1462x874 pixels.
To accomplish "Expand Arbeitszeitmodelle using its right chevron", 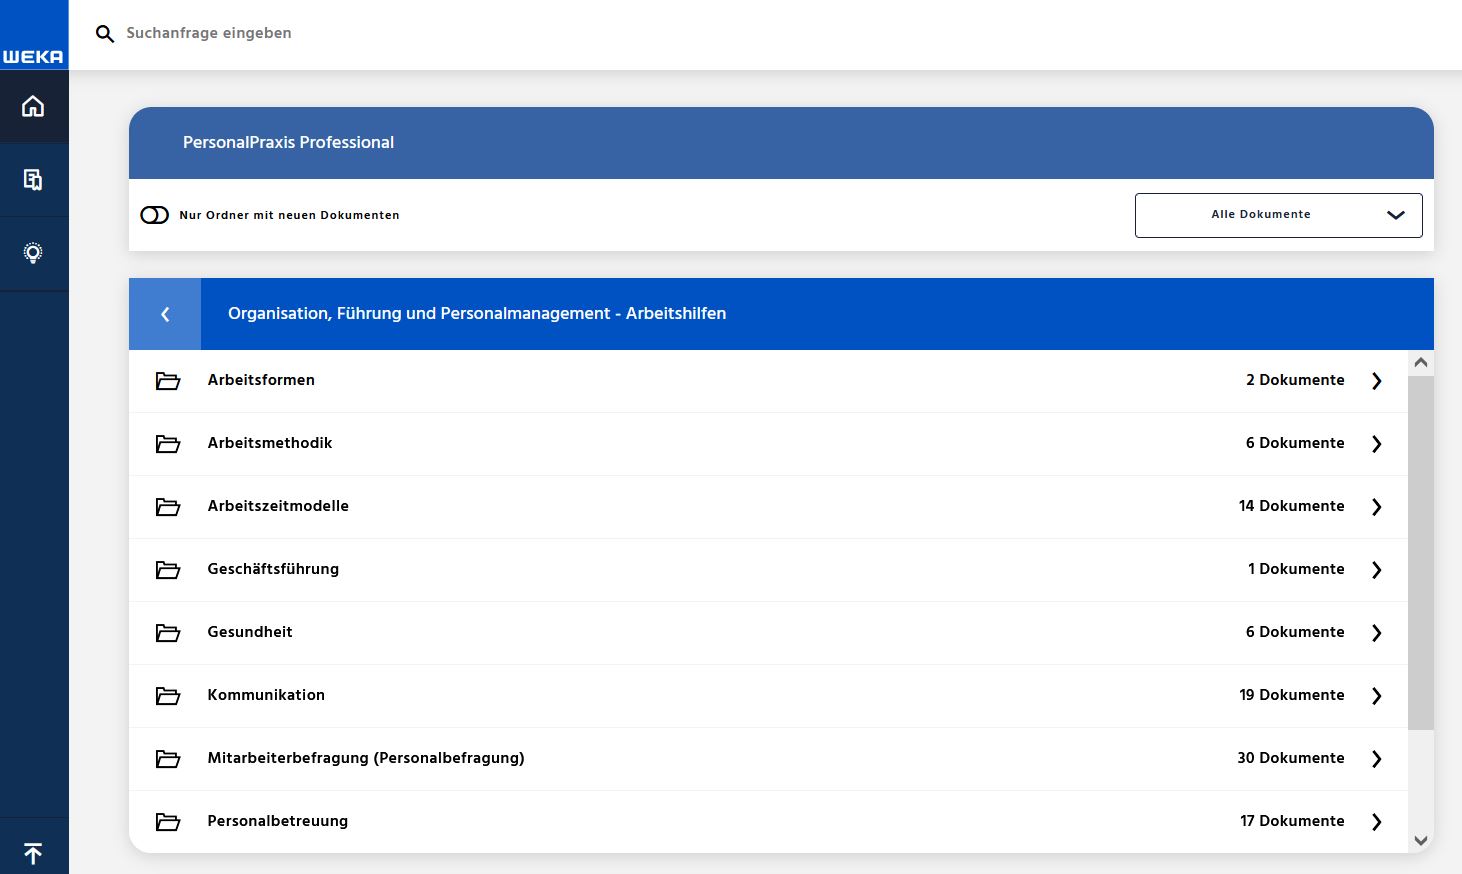I will [1376, 507].
